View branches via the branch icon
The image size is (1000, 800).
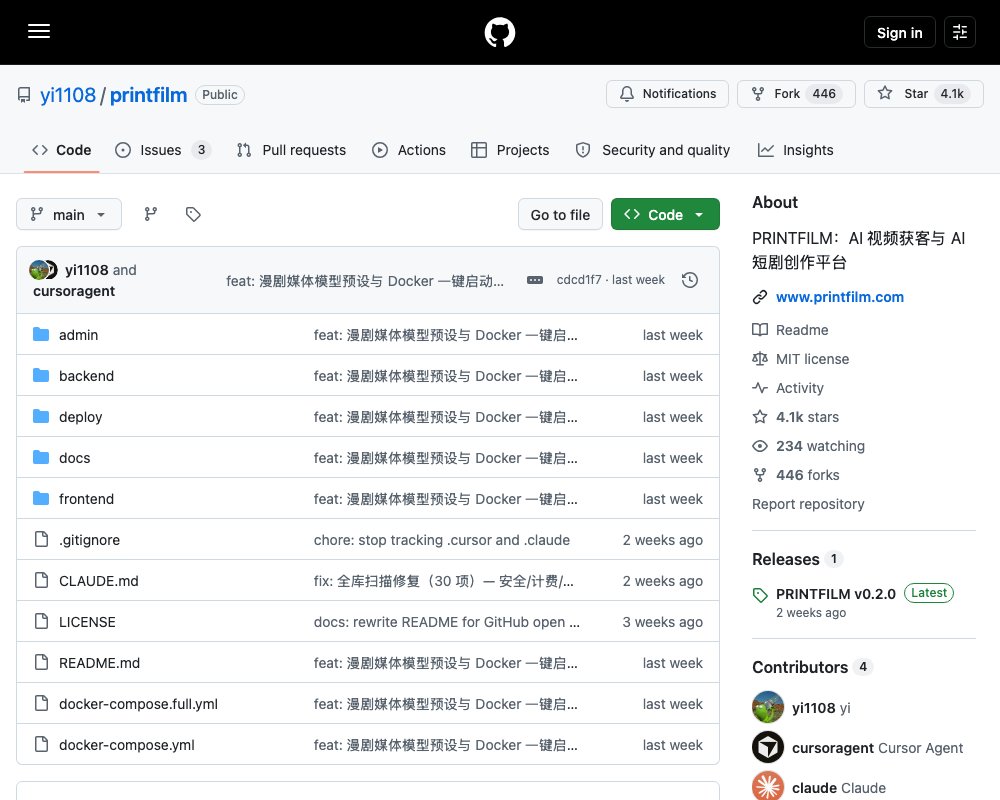(x=151, y=214)
